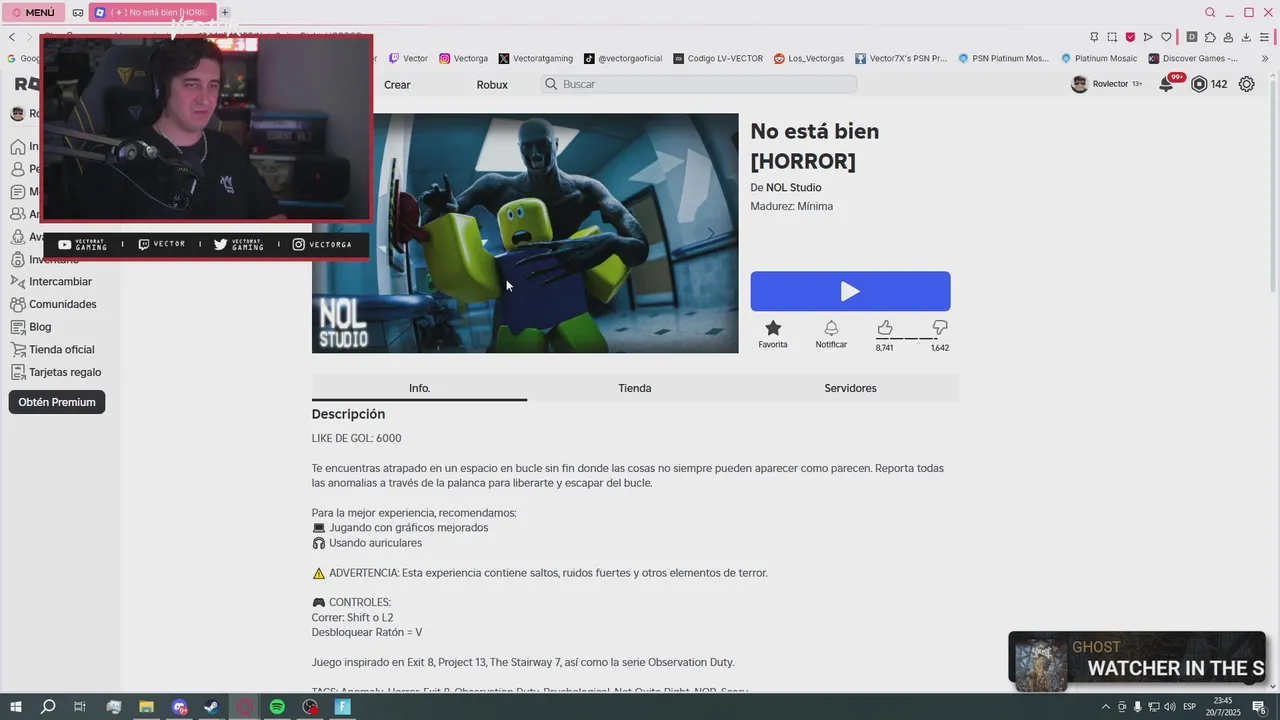The height and width of the screenshot is (720, 1280).
Task: Open Blog in the sidebar
Action: coord(40,327)
